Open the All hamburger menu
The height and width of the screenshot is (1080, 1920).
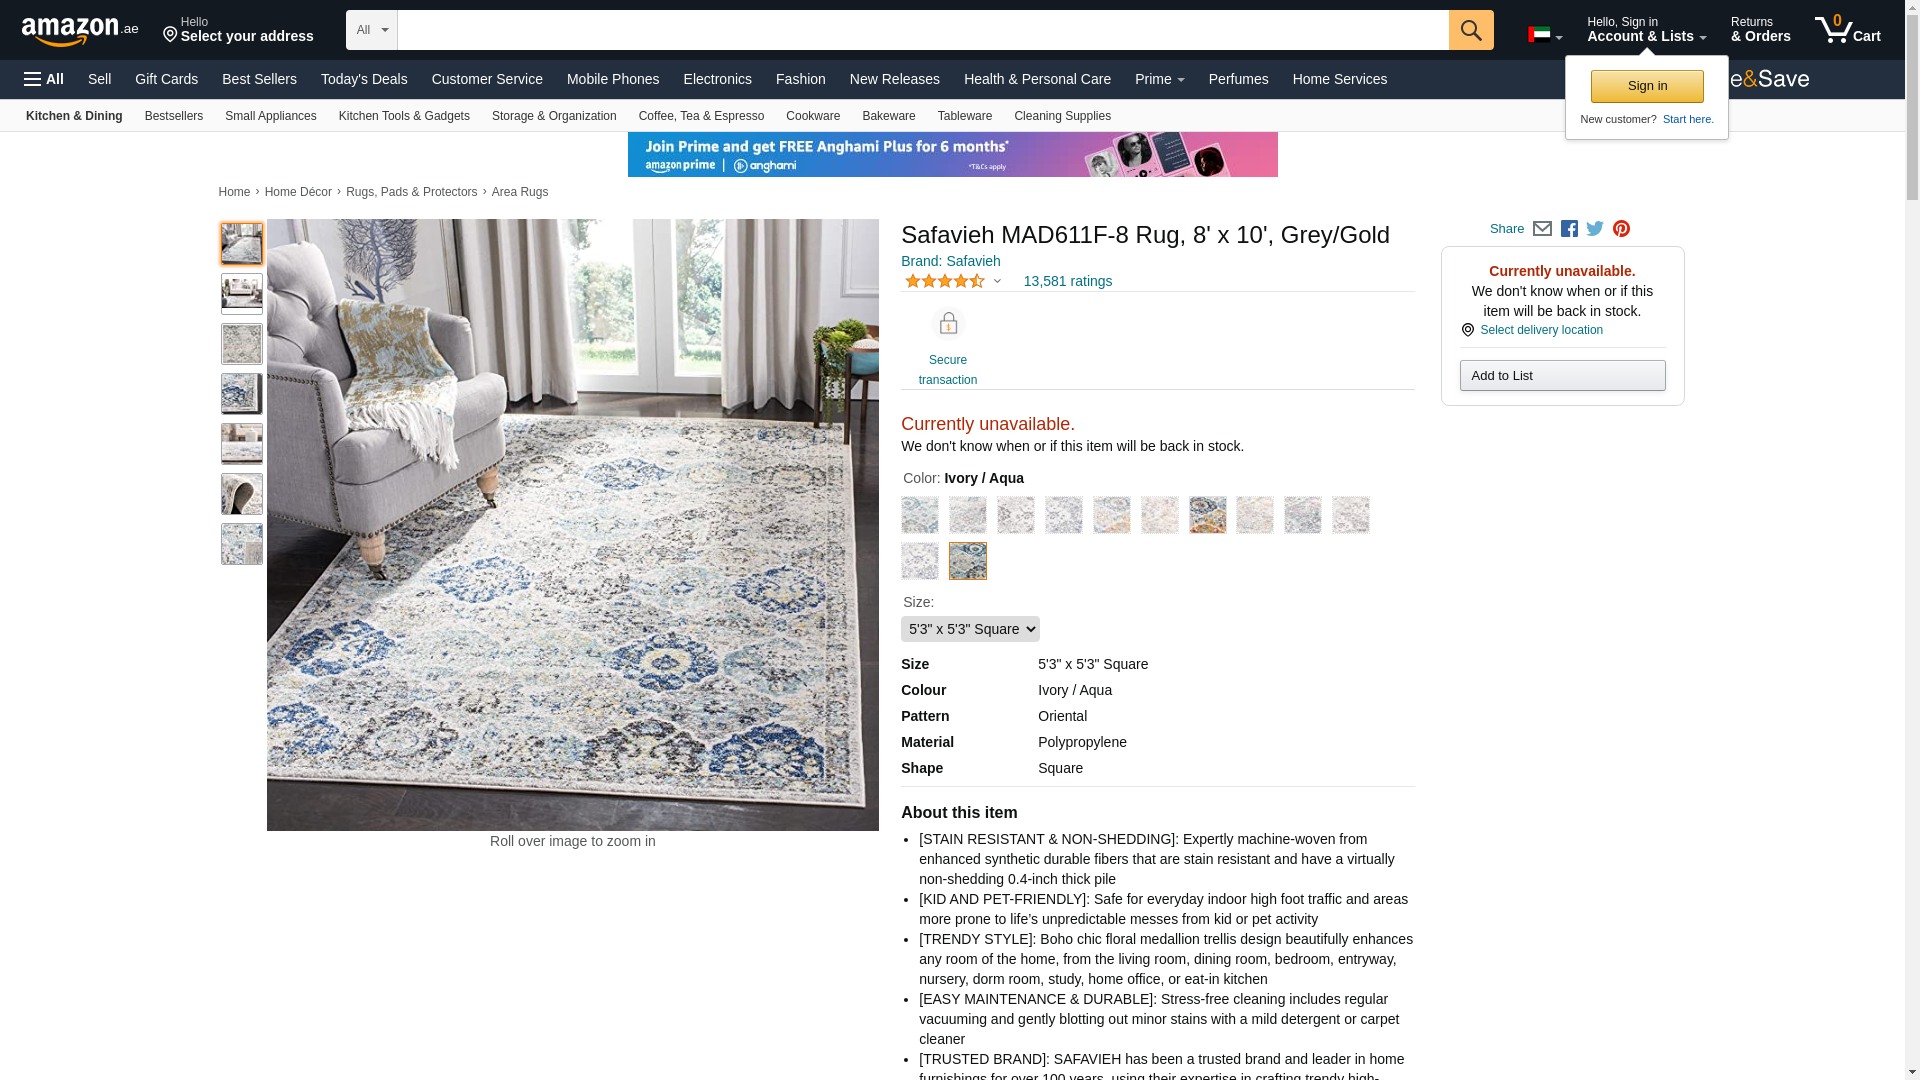(x=44, y=79)
